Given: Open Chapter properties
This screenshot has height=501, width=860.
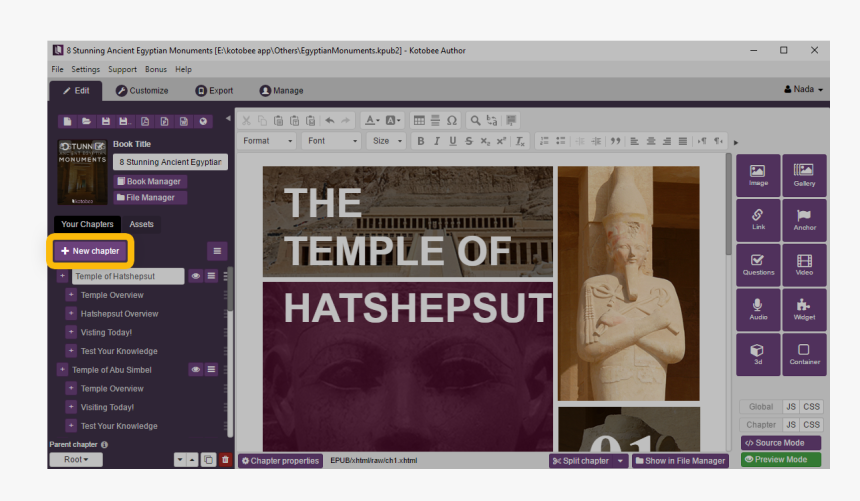Looking at the screenshot, I should click(x=280, y=461).
